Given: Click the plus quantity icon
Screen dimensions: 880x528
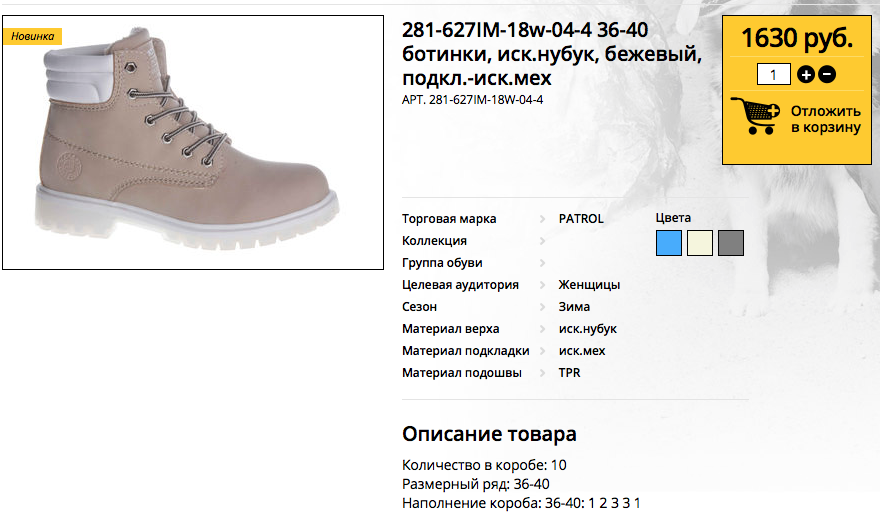Looking at the screenshot, I should pyautogui.click(x=806, y=74).
